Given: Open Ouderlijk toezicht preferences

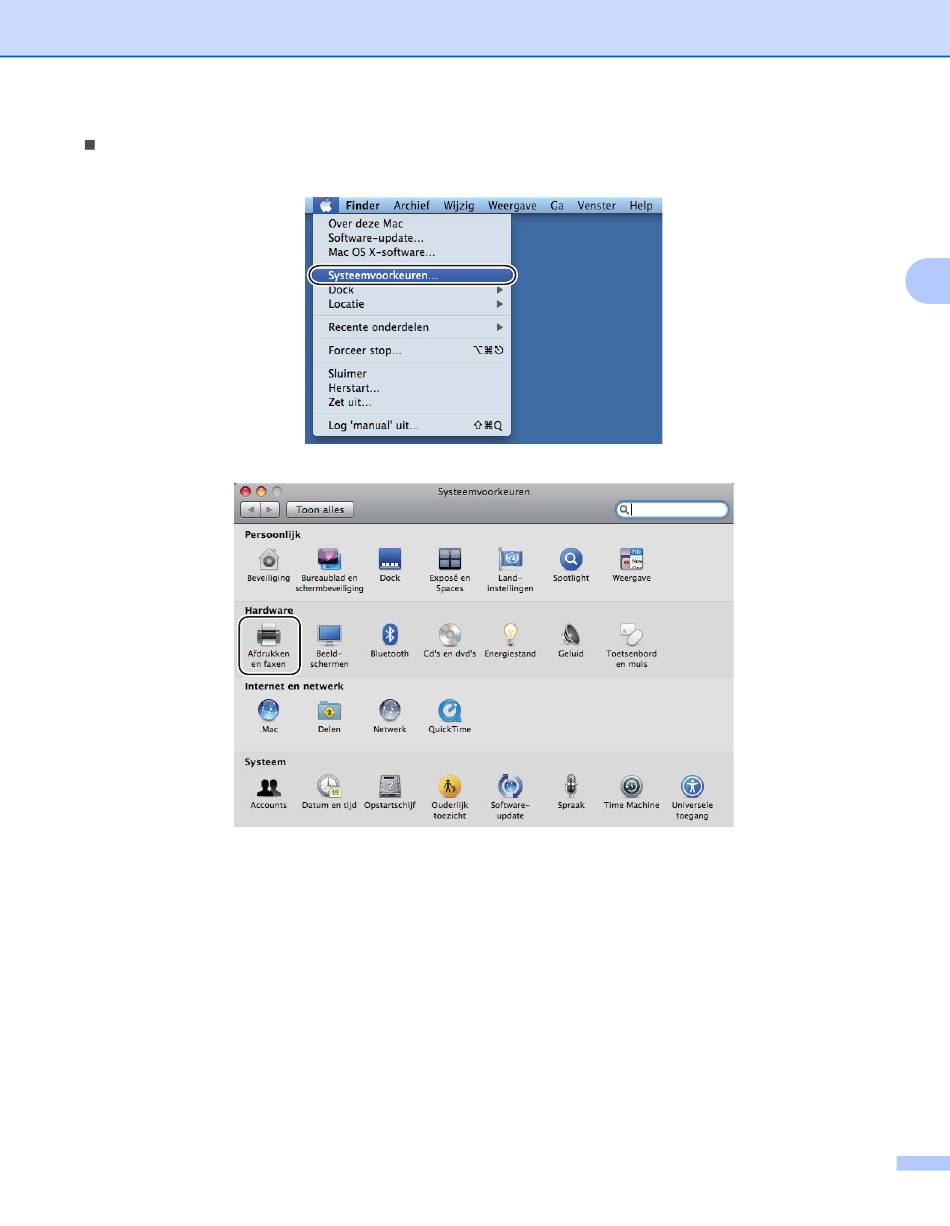Looking at the screenshot, I should (x=450, y=796).
